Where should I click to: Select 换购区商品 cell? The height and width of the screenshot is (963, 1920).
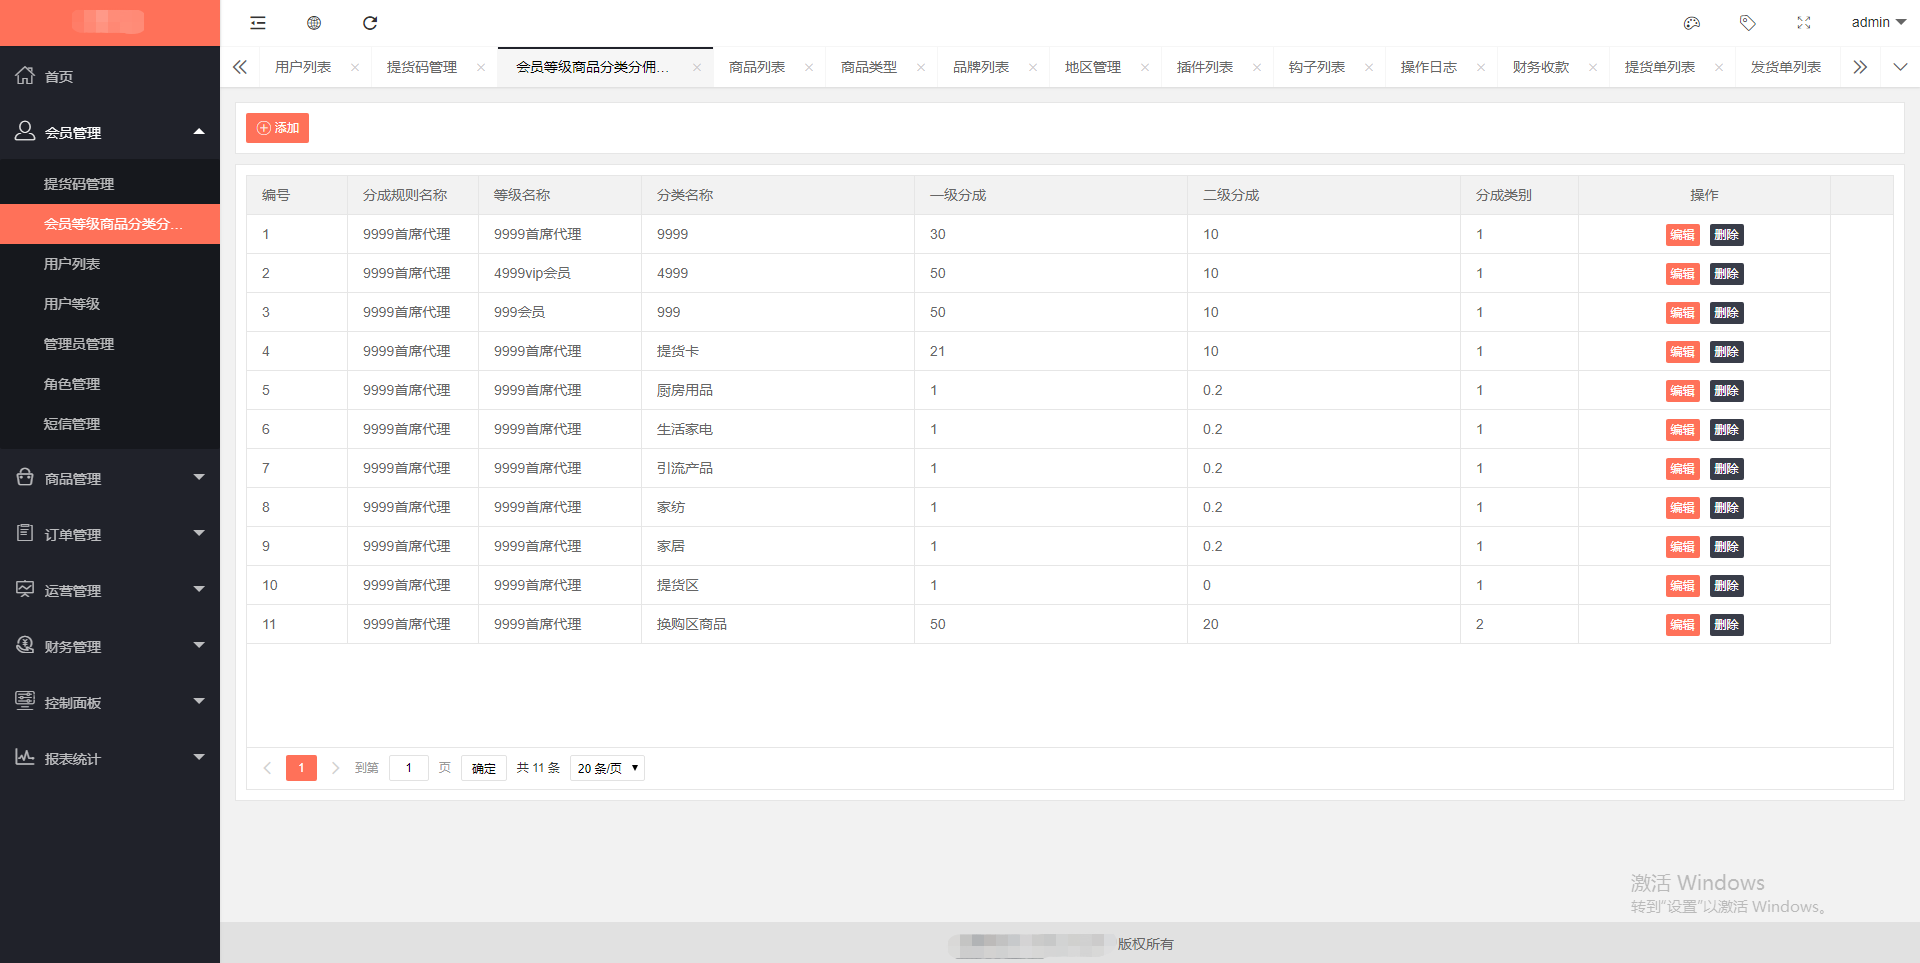pos(778,624)
